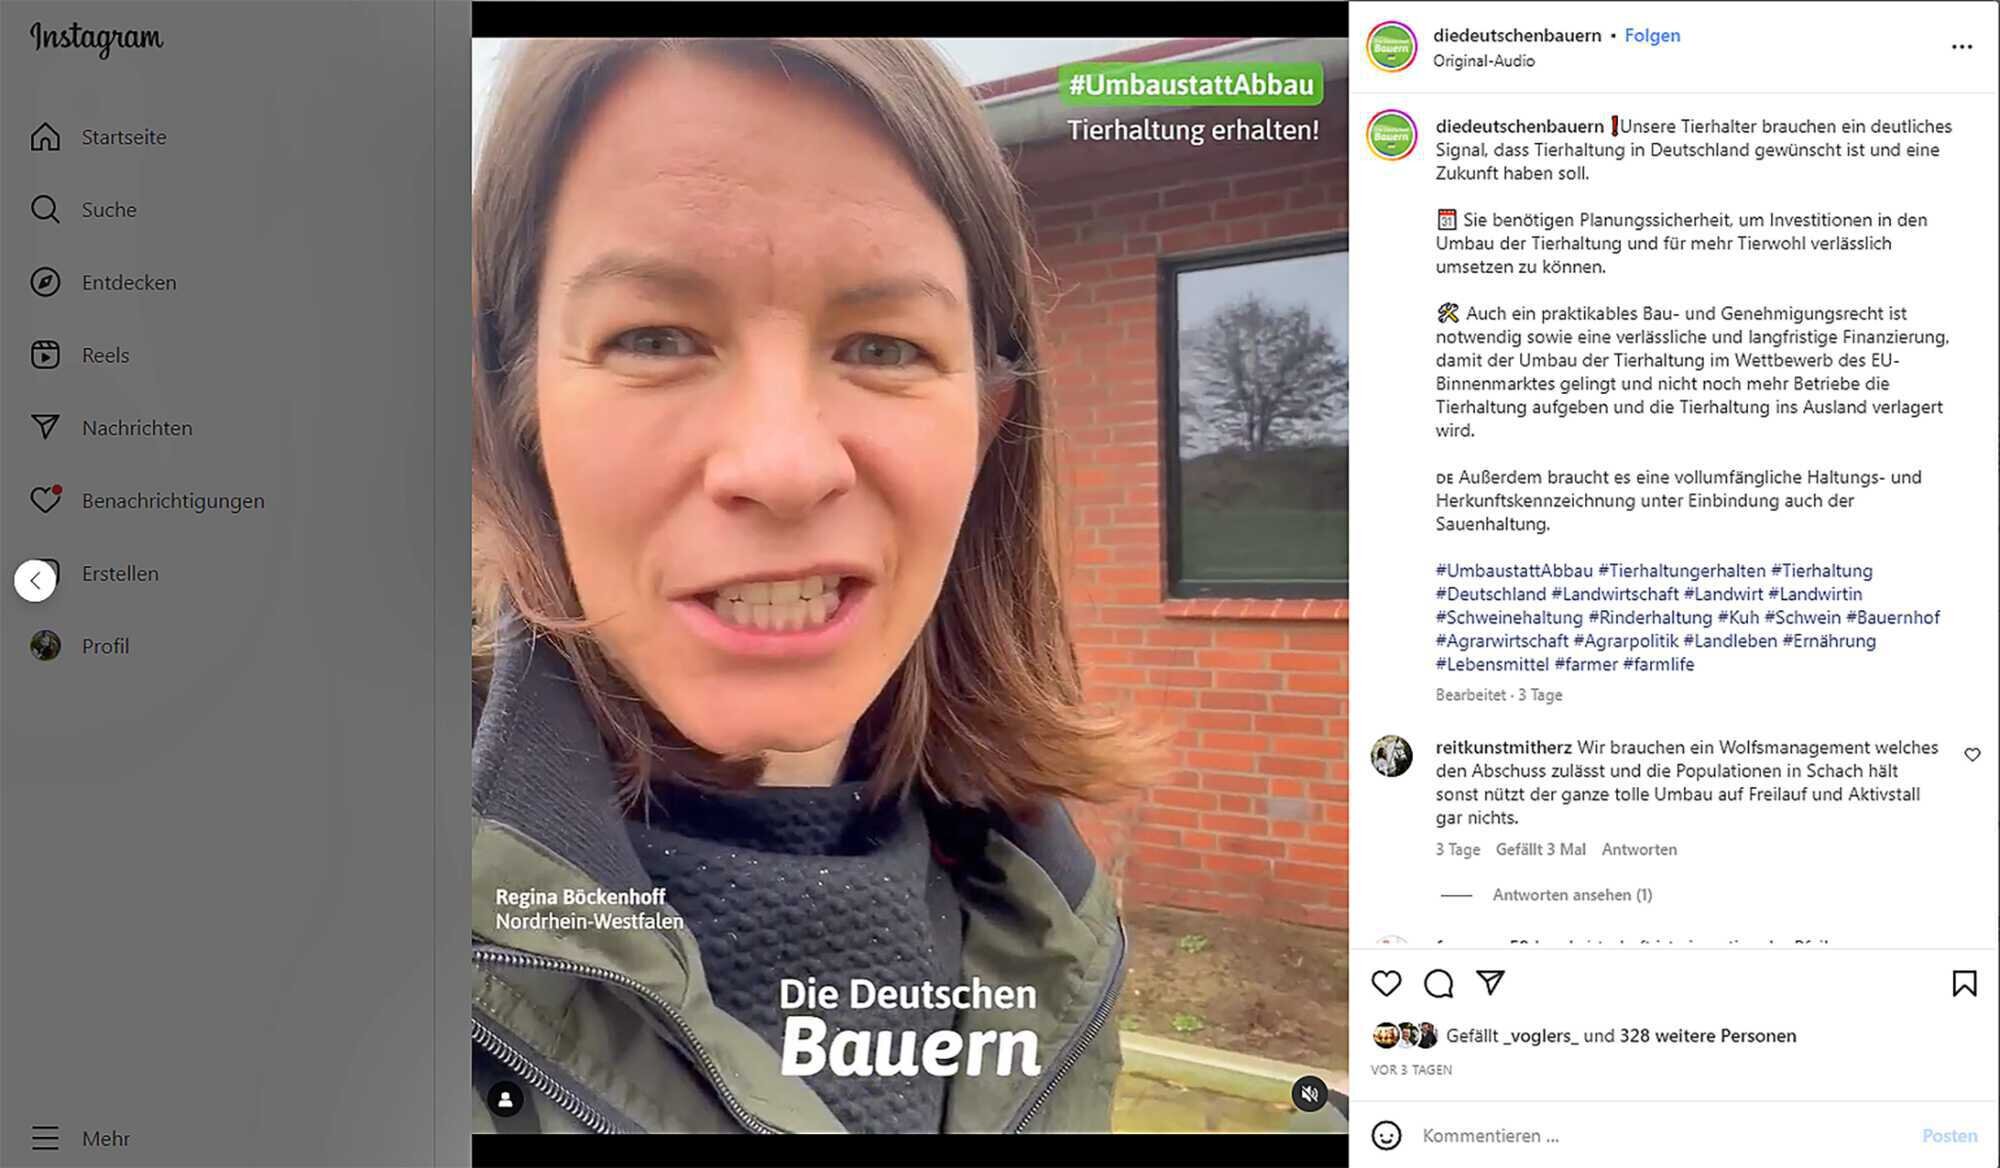Follow diedeutschenbauern via Folgen
The image size is (2000, 1168).
[1652, 35]
